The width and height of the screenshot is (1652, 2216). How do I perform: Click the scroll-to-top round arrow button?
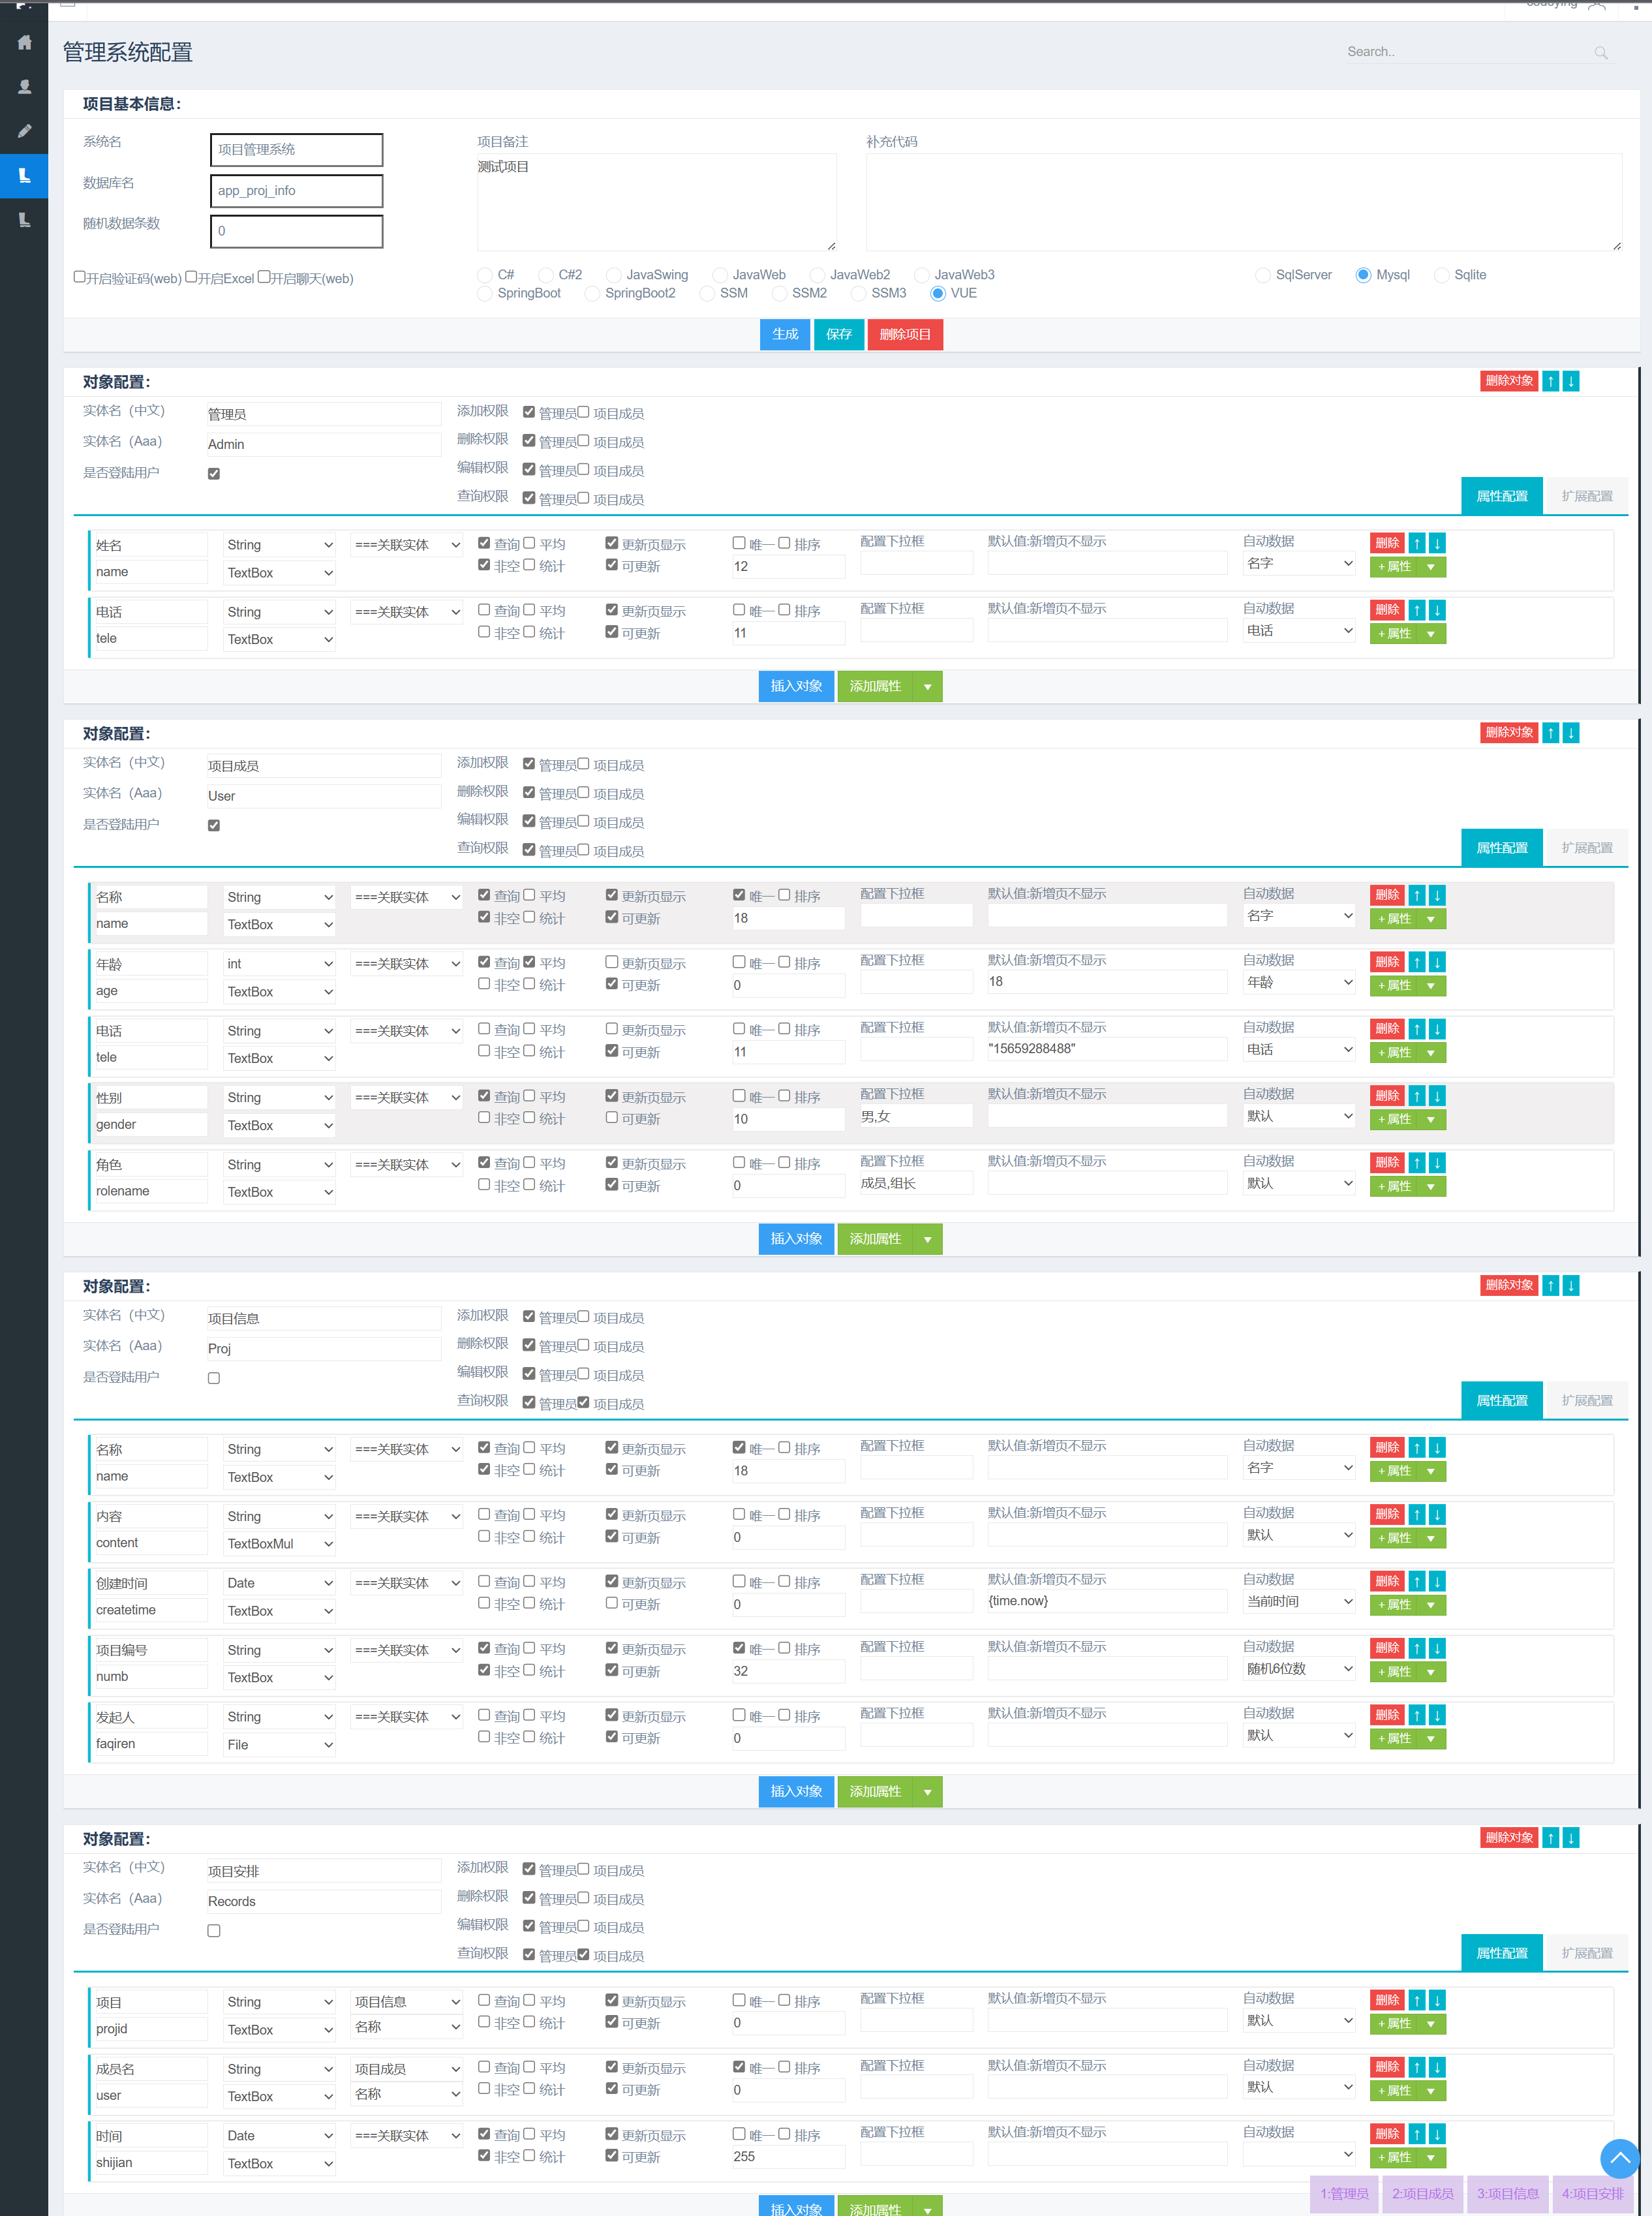(x=1619, y=2158)
